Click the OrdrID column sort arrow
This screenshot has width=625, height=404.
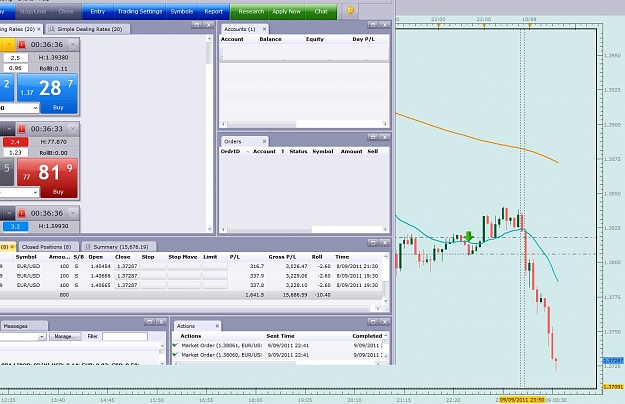coord(248,152)
